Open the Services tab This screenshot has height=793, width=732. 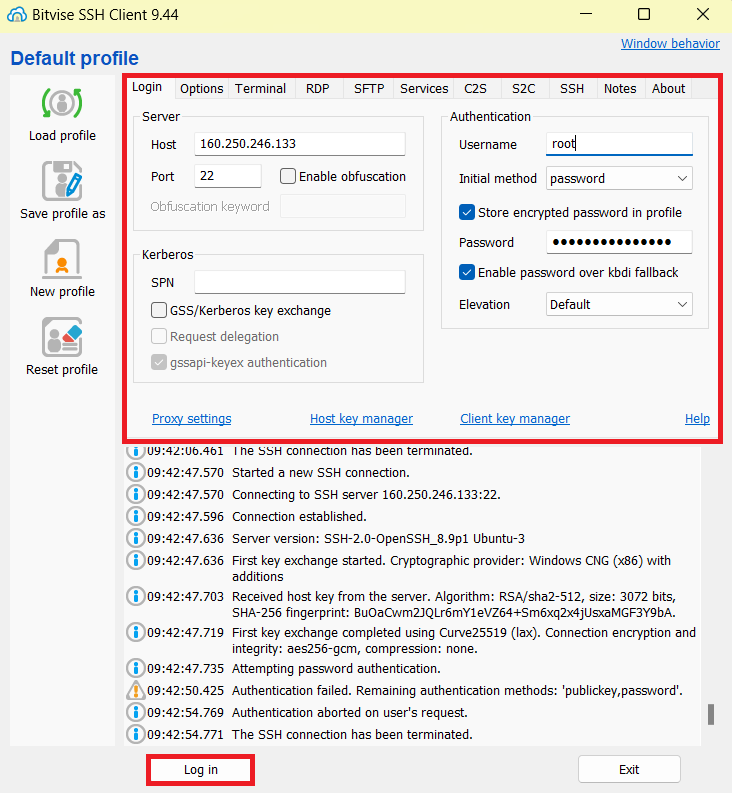[x=424, y=89]
